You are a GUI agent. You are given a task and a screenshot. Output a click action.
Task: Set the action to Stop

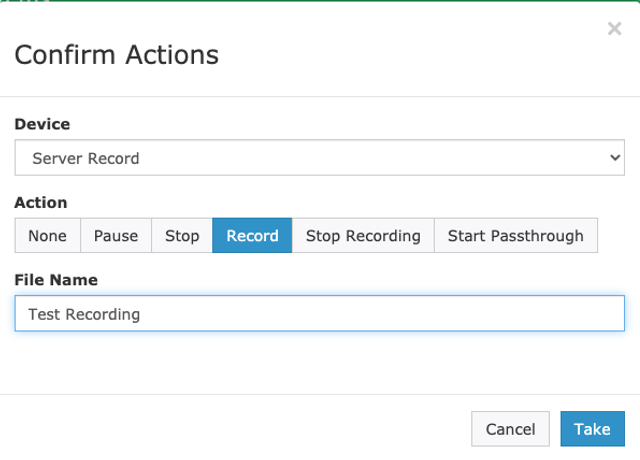pyautogui.click(x=182, y=236)
